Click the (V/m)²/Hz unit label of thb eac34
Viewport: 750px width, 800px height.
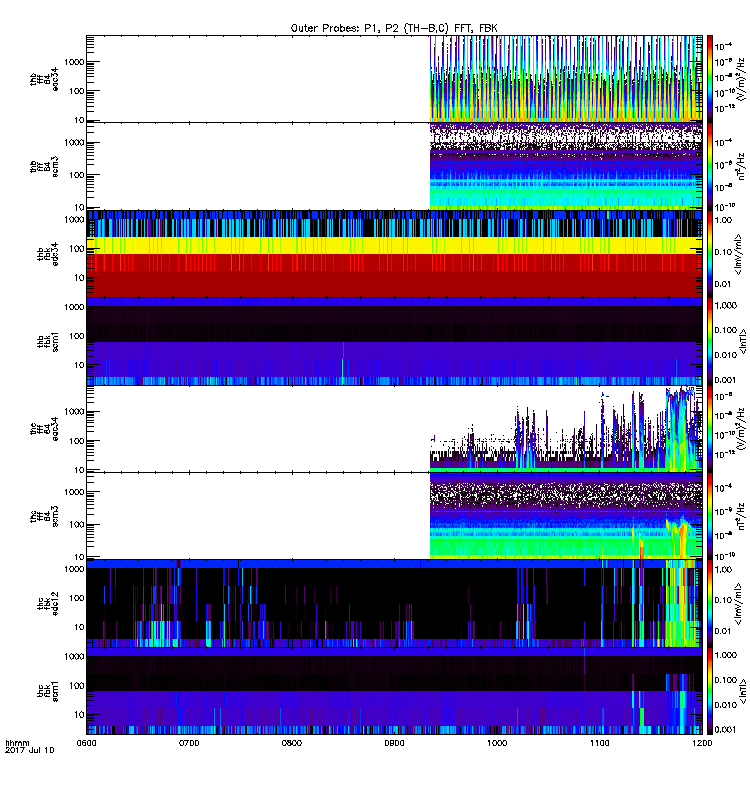pyautogui.click(x=741, y=79)
